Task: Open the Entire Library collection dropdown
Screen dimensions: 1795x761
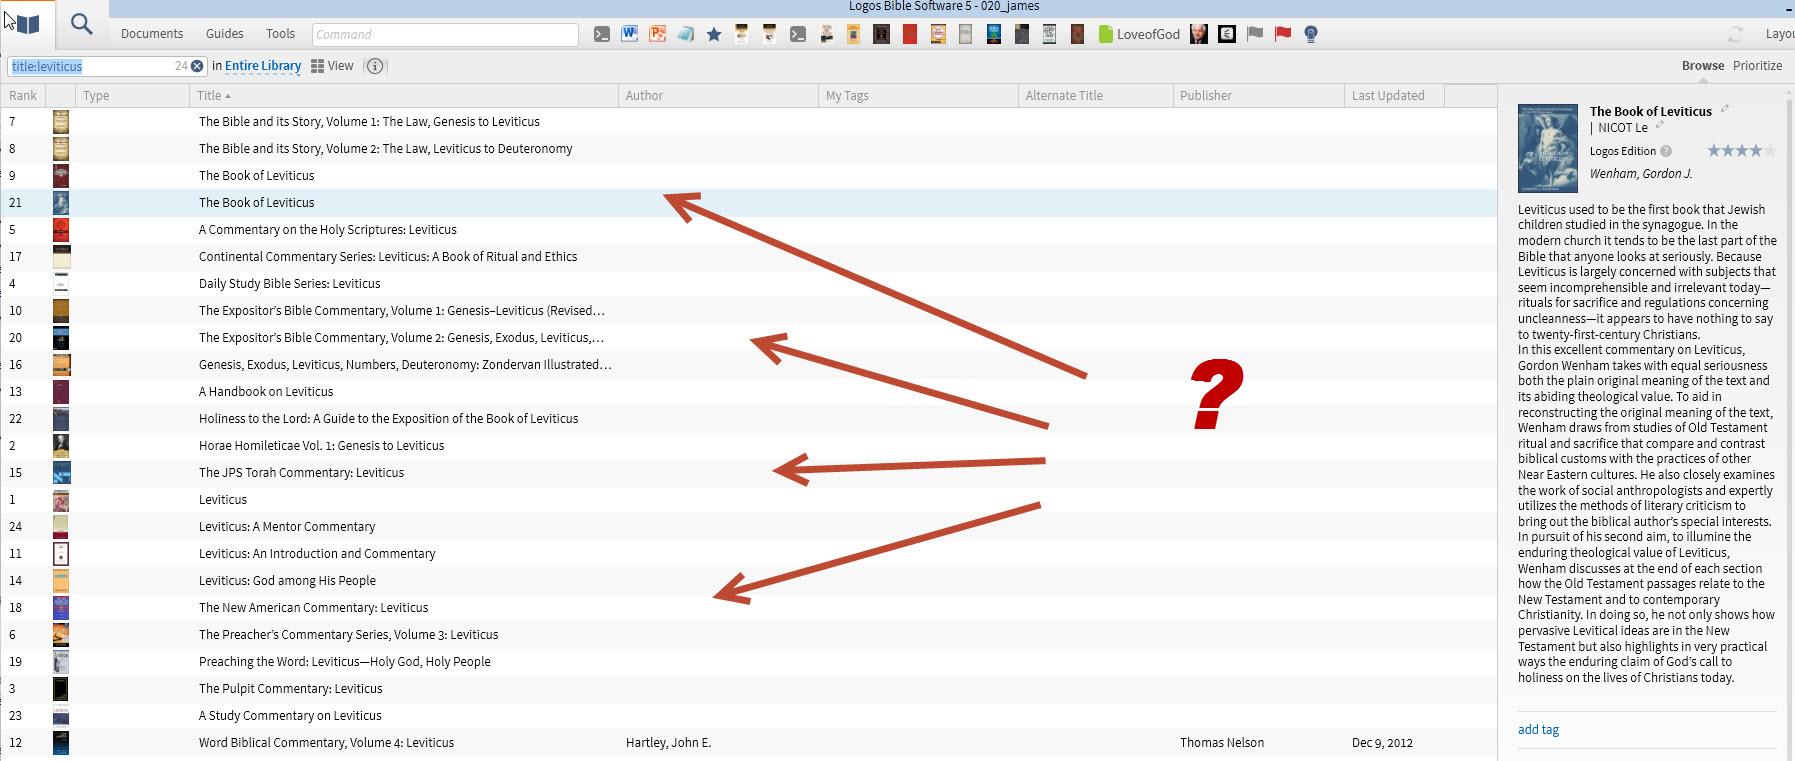Action: [263, 66]
